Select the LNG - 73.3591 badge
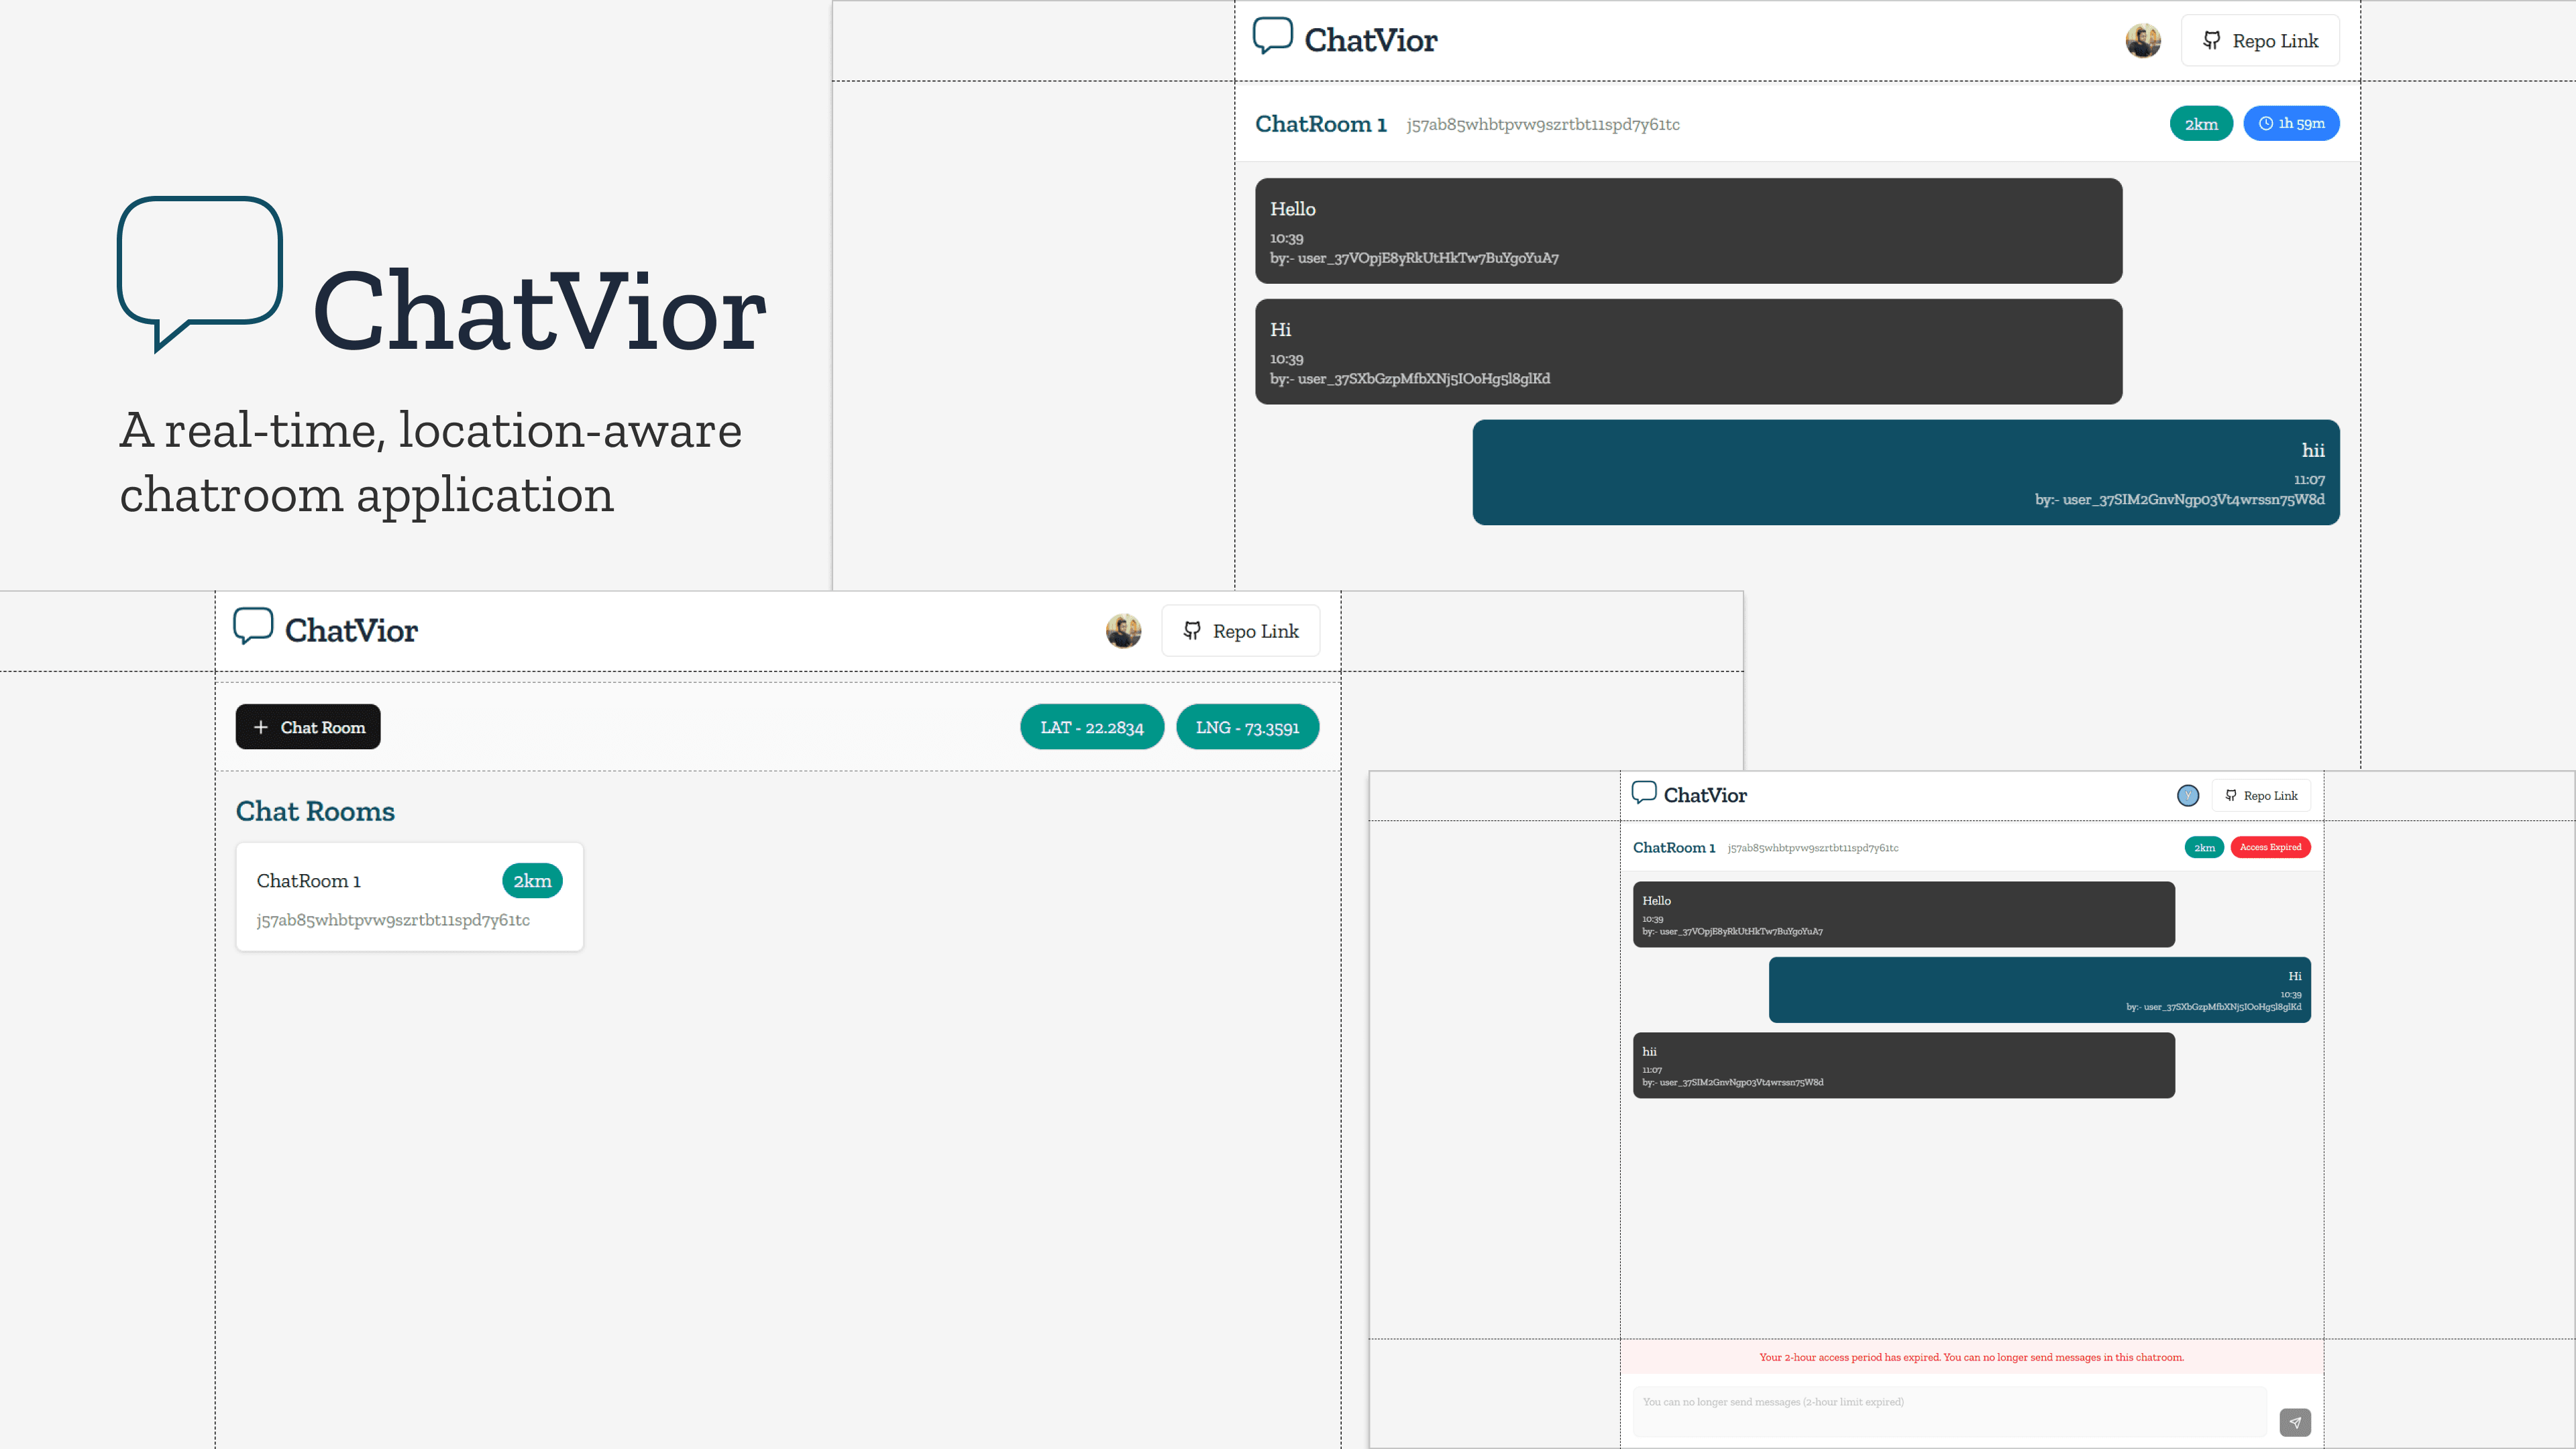The image size is (2576, 1449). click(1247, 727)
